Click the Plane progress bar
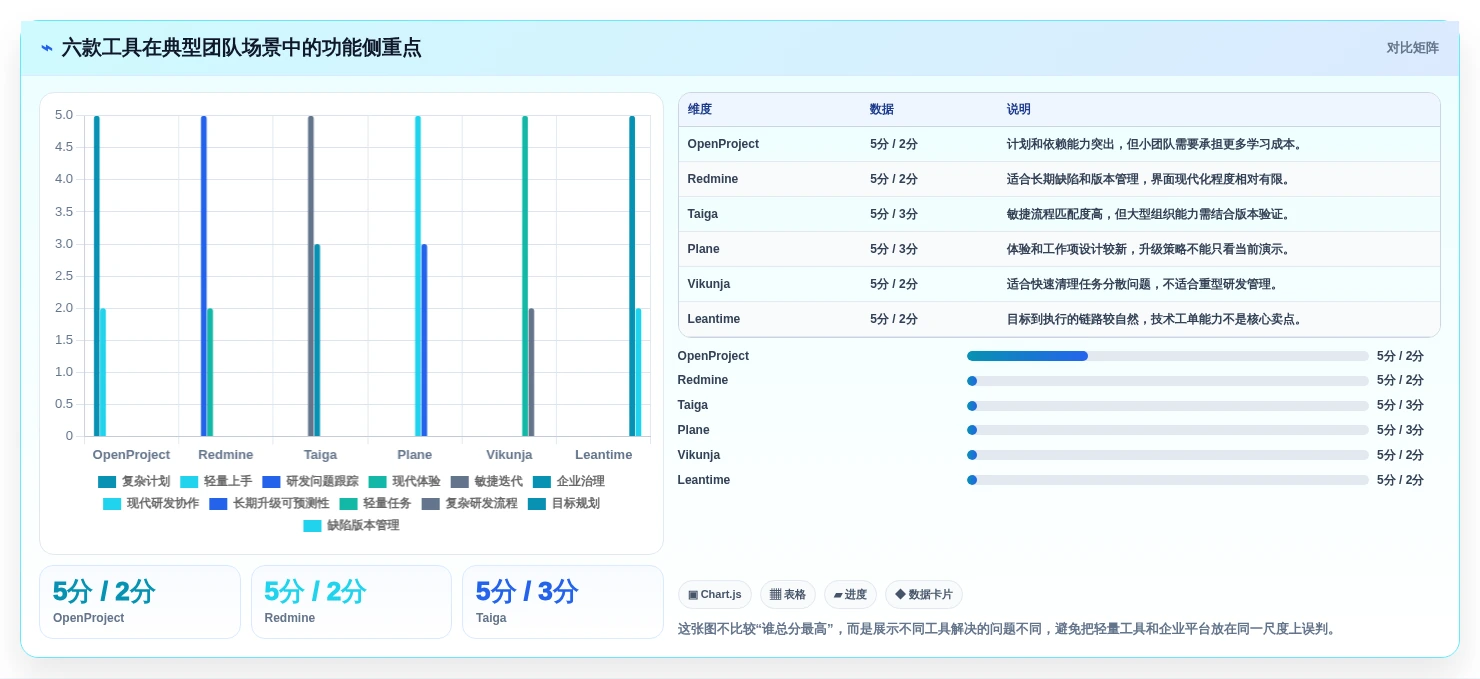This screenshot has width=1480, height=679. coord(1167,430)
